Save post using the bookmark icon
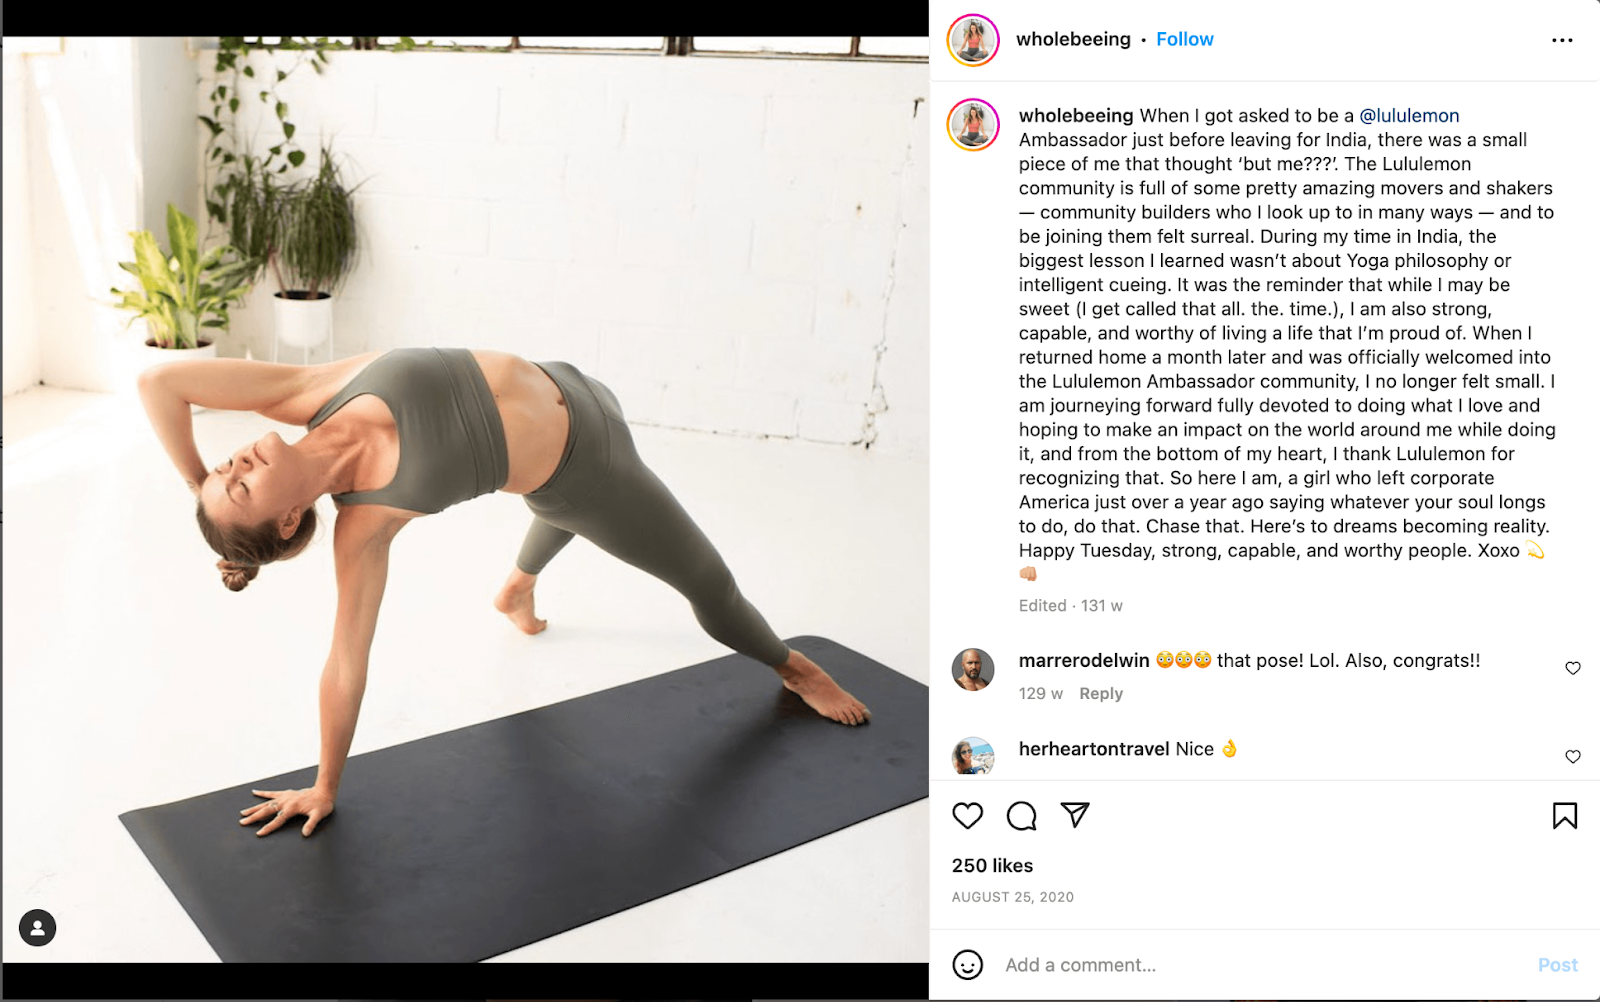This screenshot has width=1600, height=1002. pyautogui.click(x=1564, y=816)
